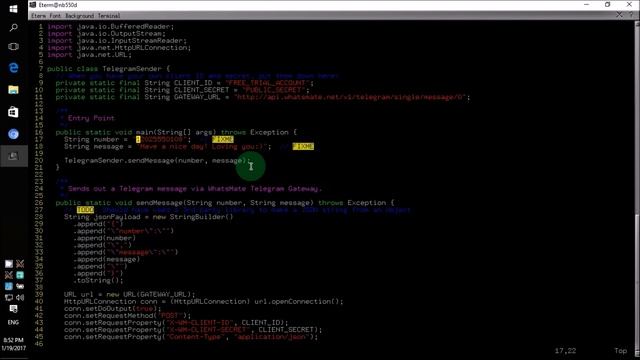The height and width of the screenshot is (360, 640).
Task: Click the highlighted TODO marker
Action: point(85,209)
